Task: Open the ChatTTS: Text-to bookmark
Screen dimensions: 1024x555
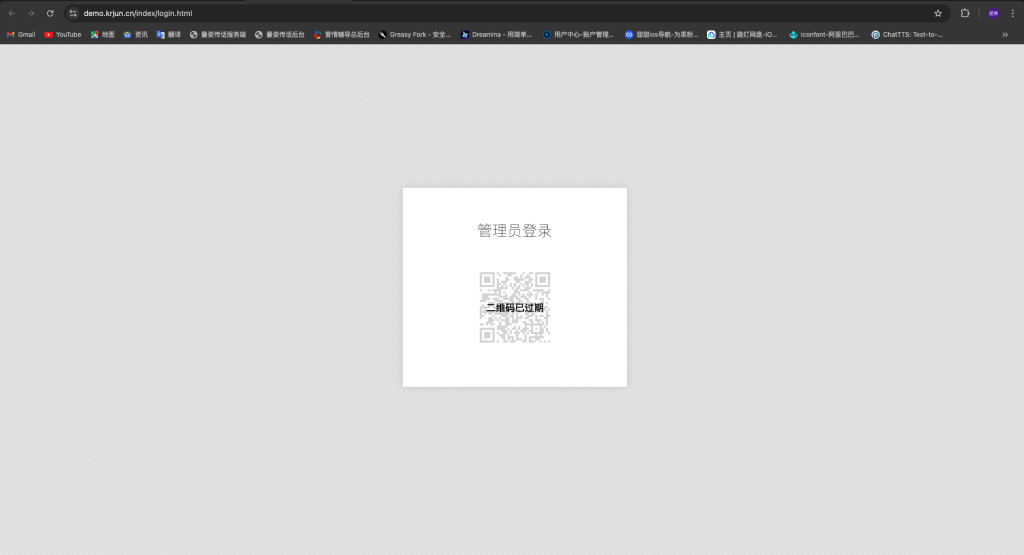Action: pyautogui.click(x=906, y=35)
